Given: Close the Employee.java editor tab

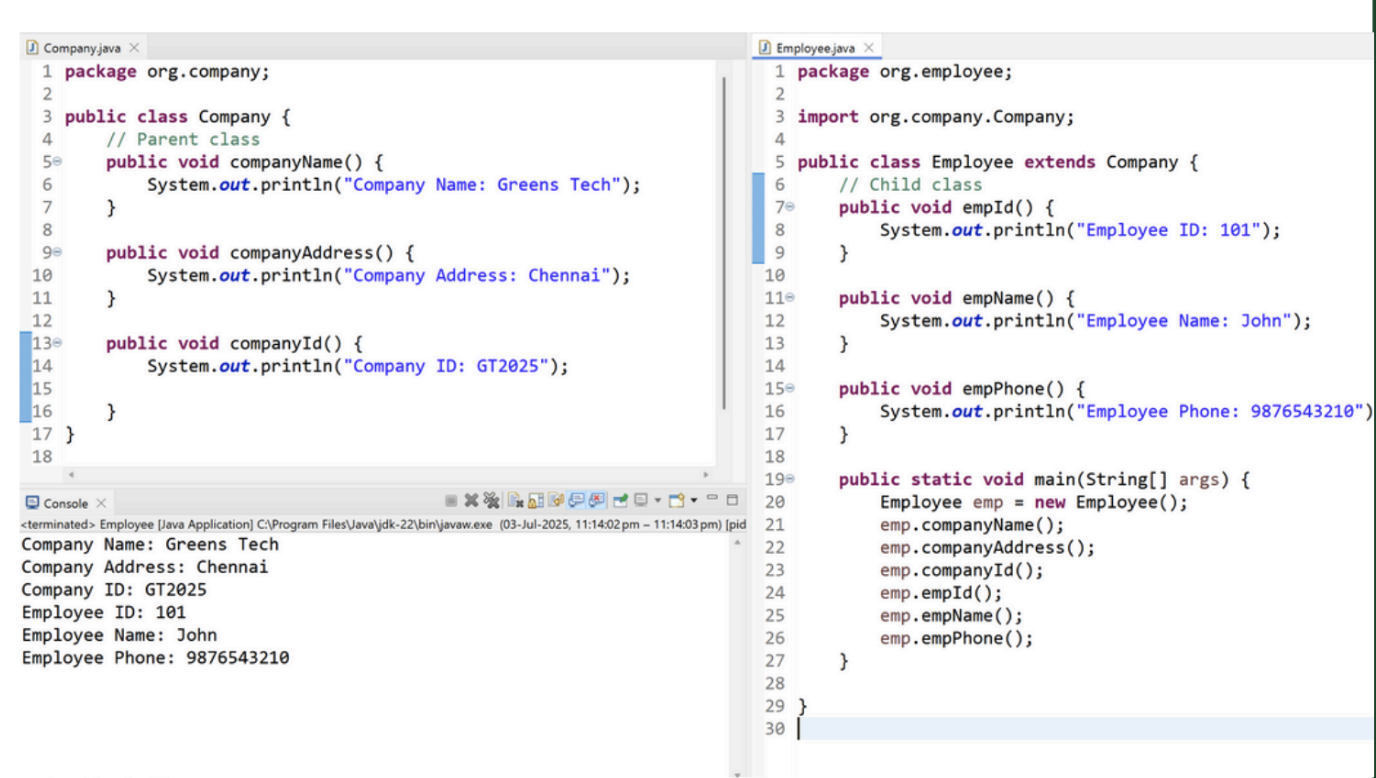Looking at the screenshot, I should click(x=869, y=48).
